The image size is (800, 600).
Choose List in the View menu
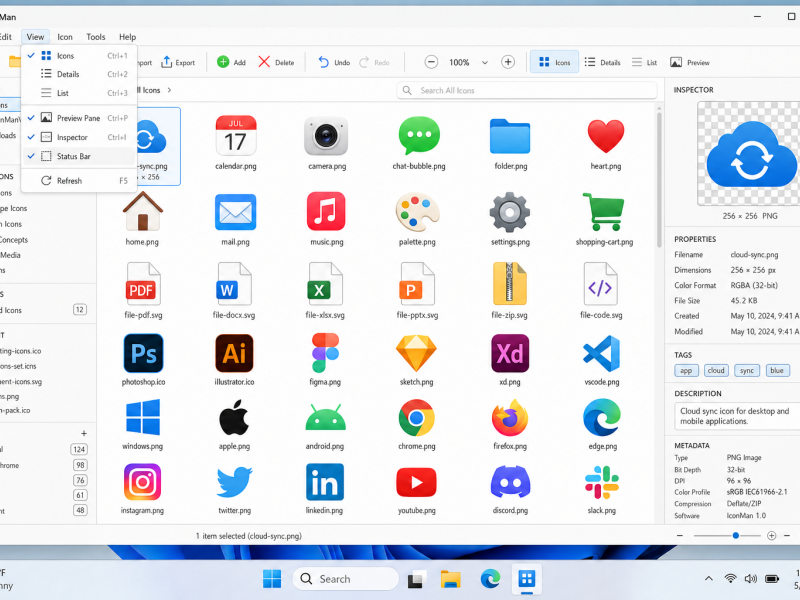pyautogui.click(x=80, y=93)
